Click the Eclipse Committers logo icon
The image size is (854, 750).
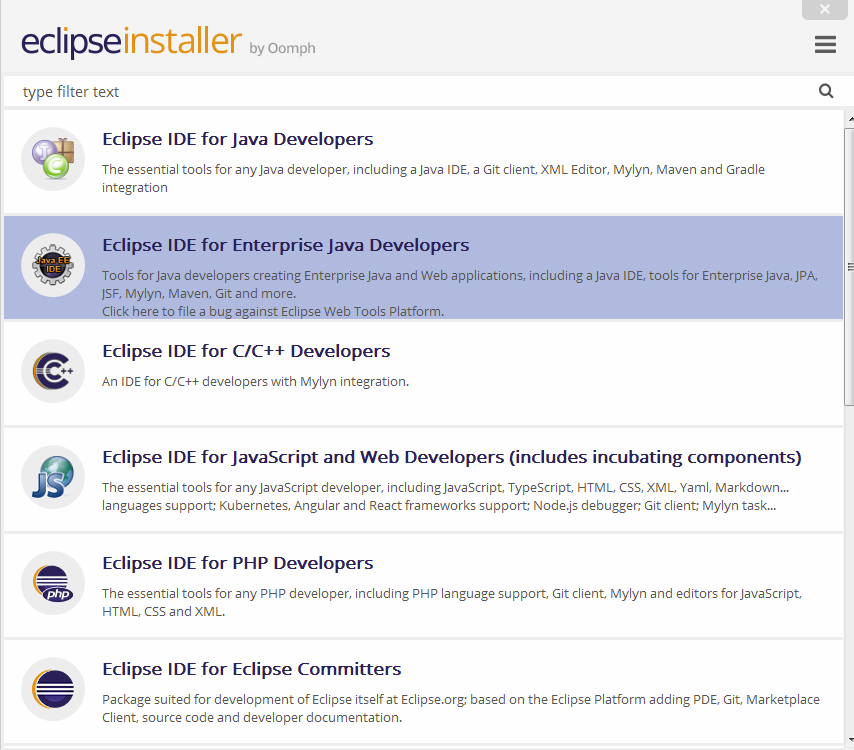click(53, 689)
